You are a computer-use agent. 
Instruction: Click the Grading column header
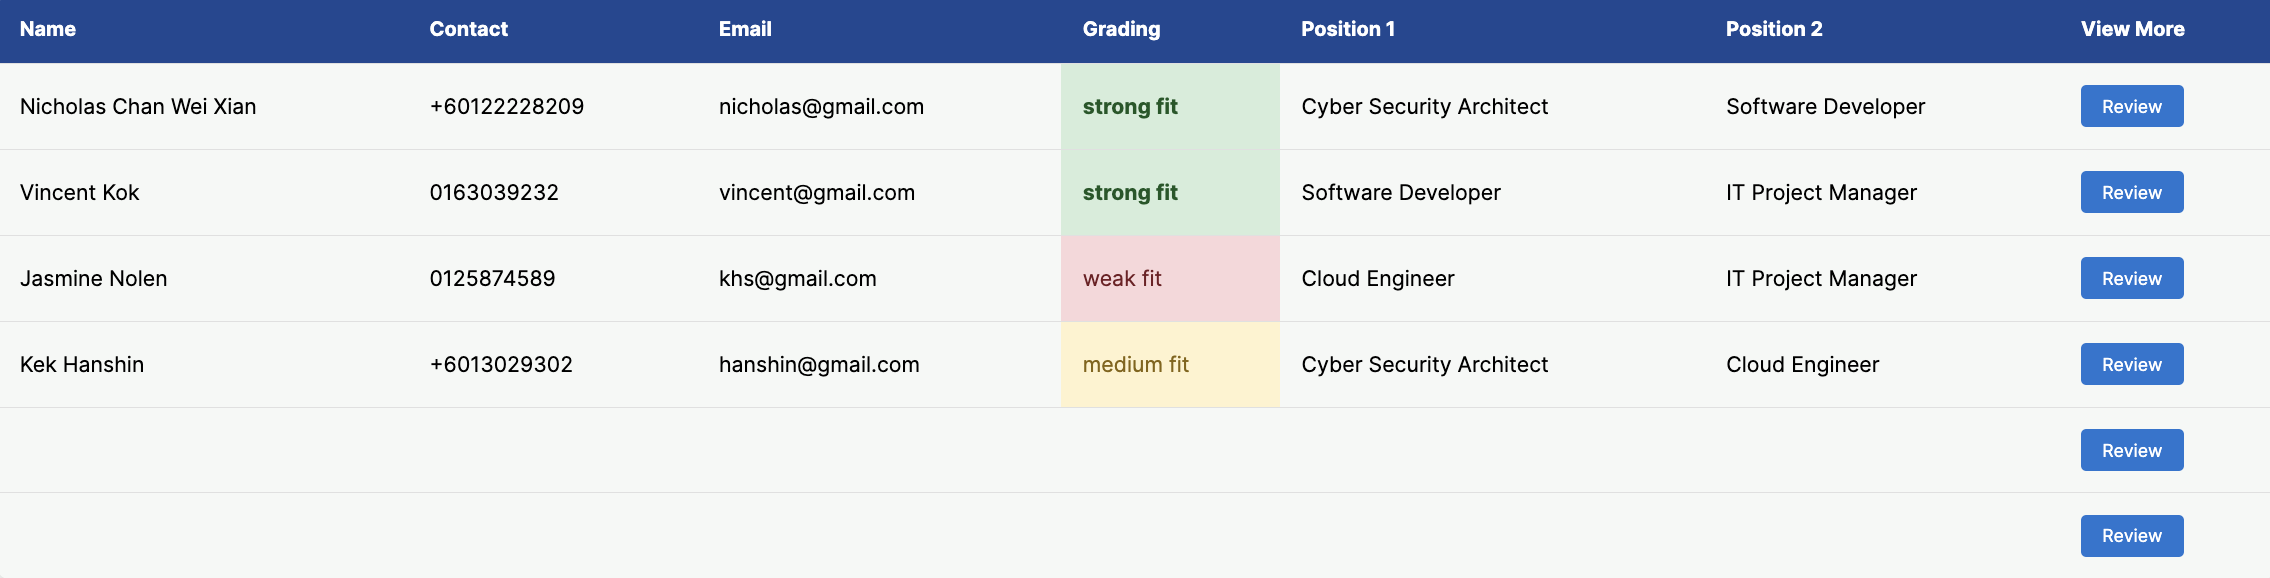tap(1122, 29)
